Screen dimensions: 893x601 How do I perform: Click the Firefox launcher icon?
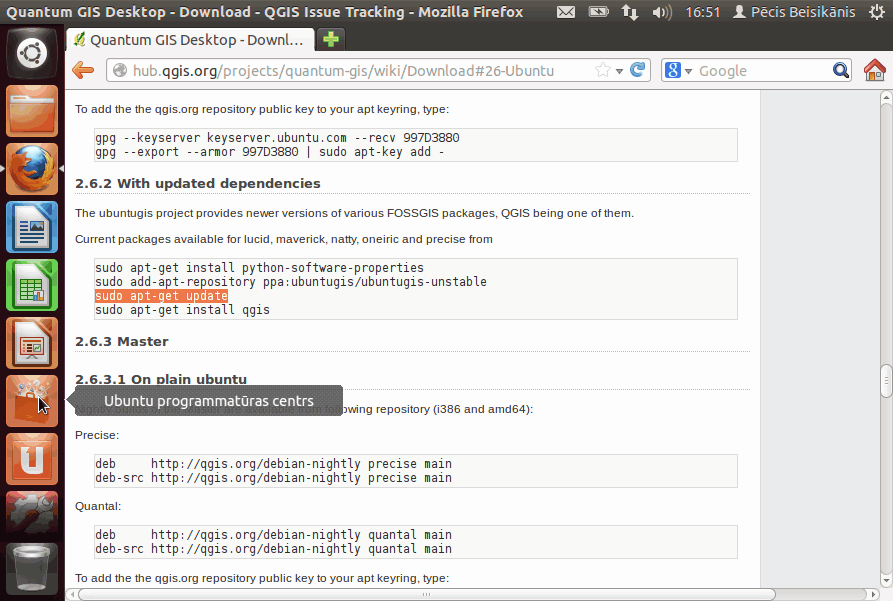point(32,169)
